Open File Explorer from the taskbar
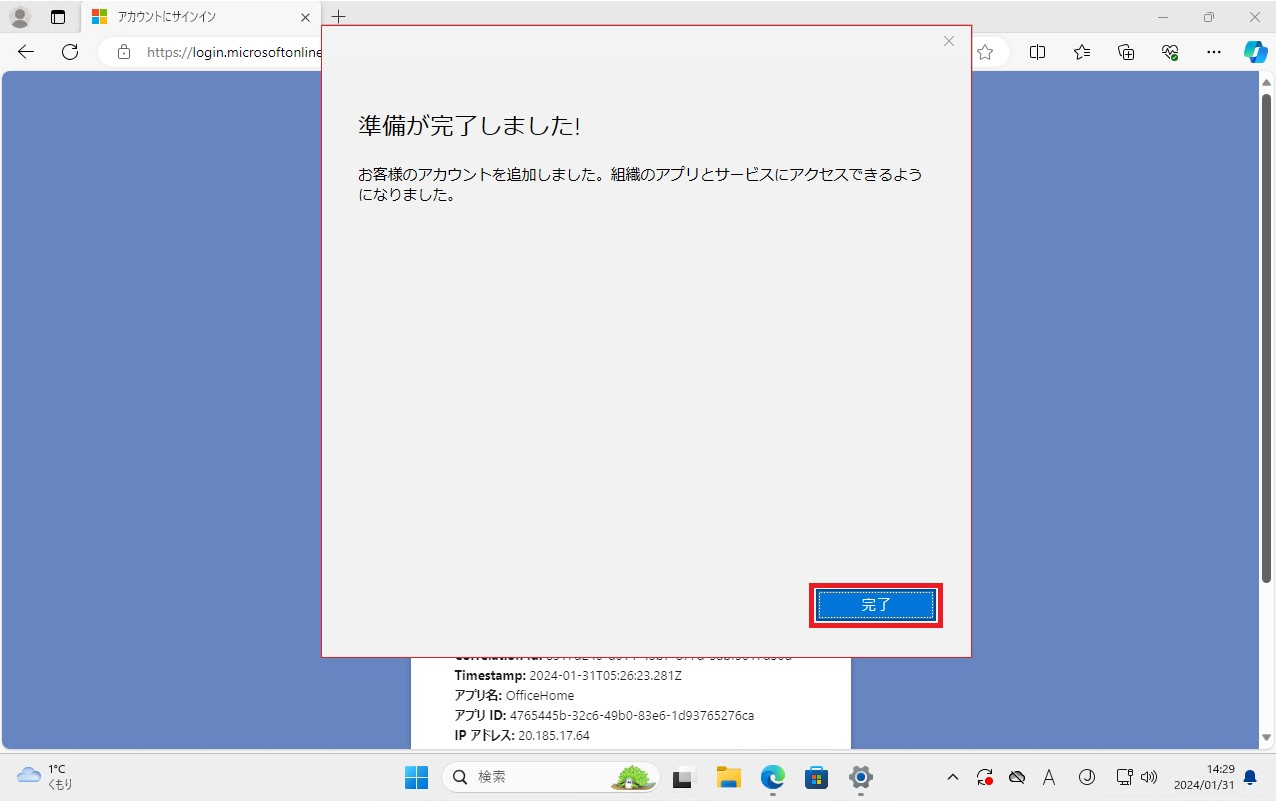Image resolution: width=1276 pixels, height=801 pixels. [x=727, y=777]
